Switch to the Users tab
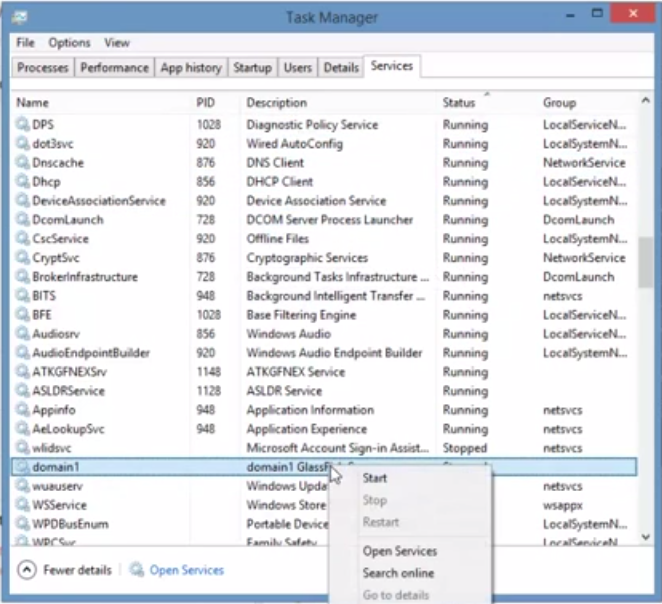This screenshot has width=662, height=604. [298, 68]
